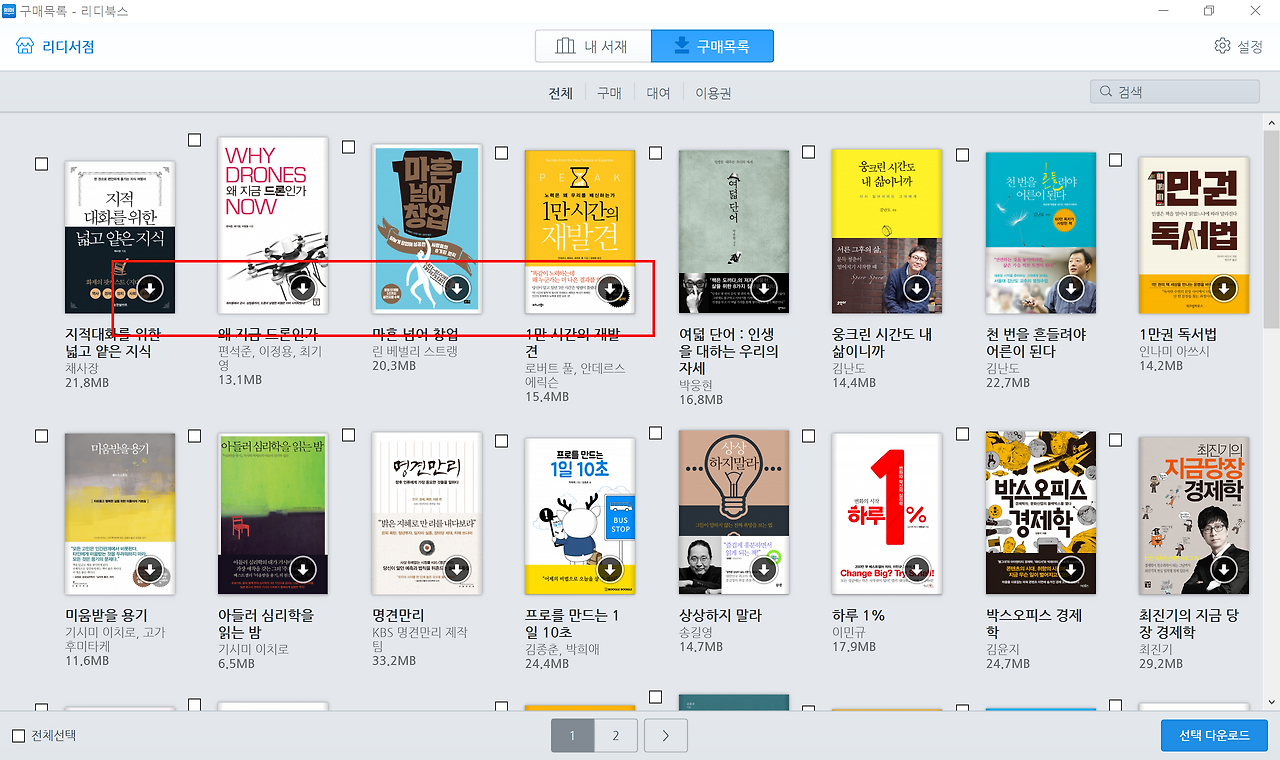Check the box for 마흔 넘어 창업
Screen dimensions: 1280x760
click(x=348, y=147)
